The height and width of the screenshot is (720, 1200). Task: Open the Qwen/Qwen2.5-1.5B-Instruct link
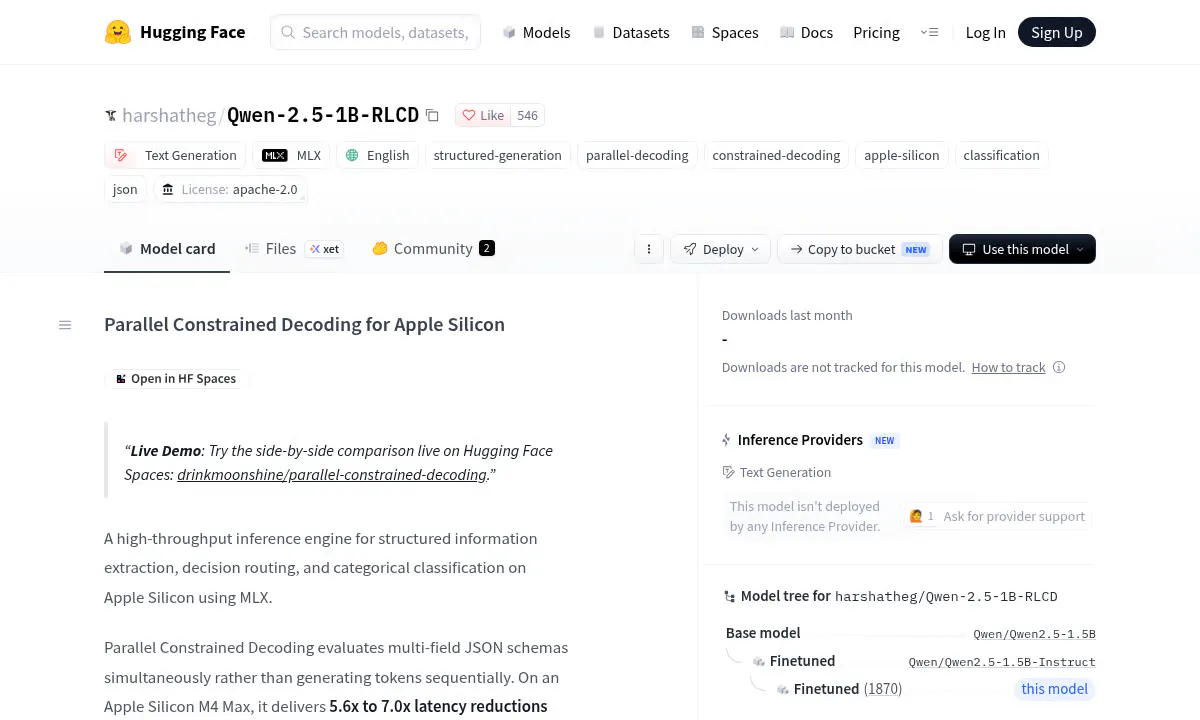[1002, 662]
